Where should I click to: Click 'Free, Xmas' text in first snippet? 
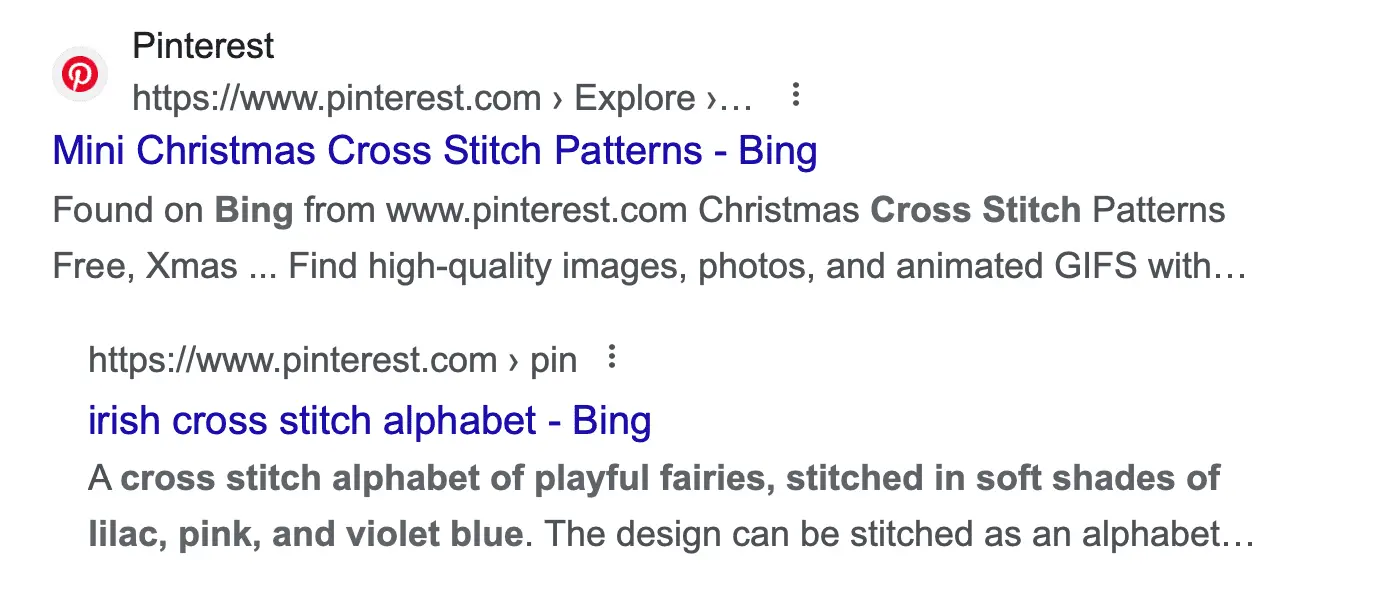click(x=144, y=267)
